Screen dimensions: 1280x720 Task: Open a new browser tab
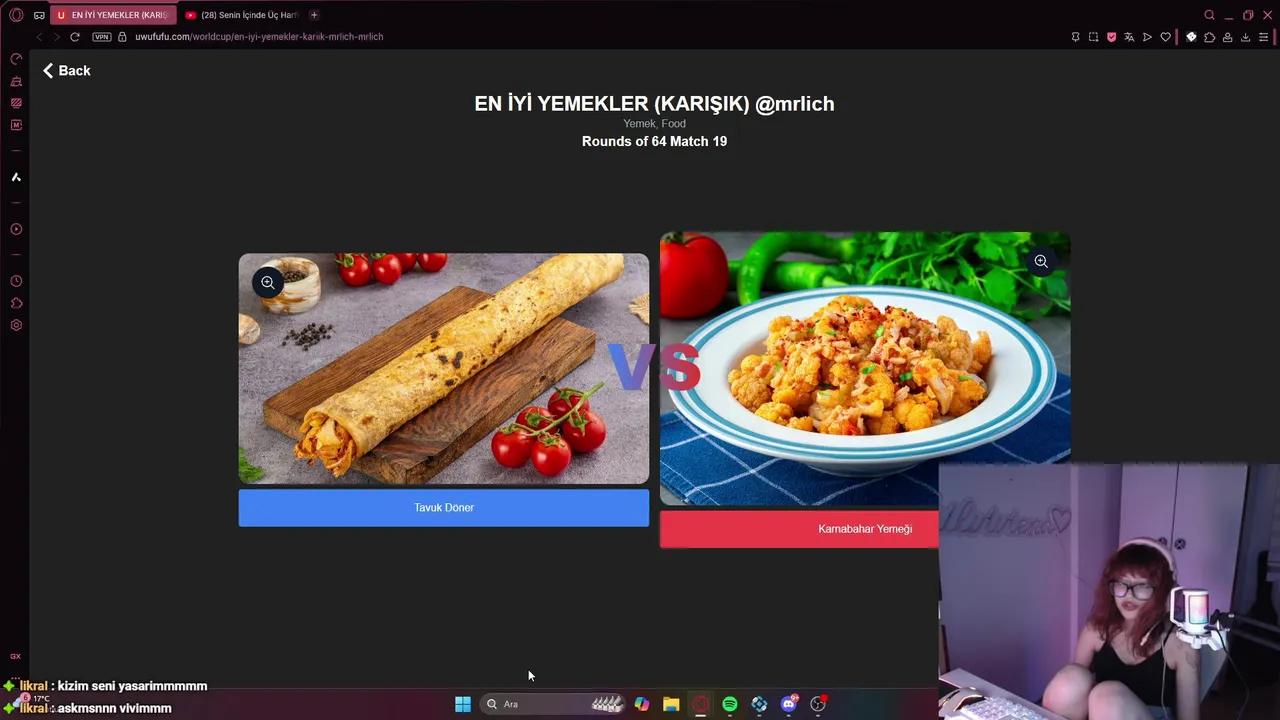pyautogui.click(x=314, y=15)
